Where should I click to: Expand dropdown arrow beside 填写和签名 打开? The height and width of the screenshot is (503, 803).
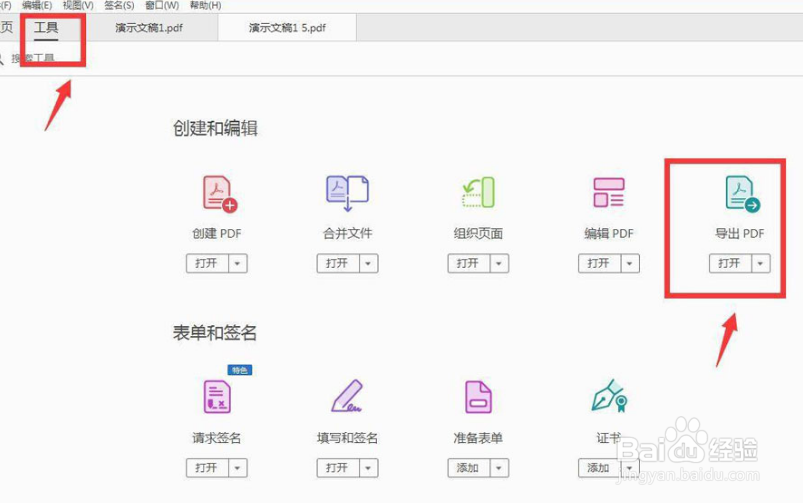[x=368, y=468]
